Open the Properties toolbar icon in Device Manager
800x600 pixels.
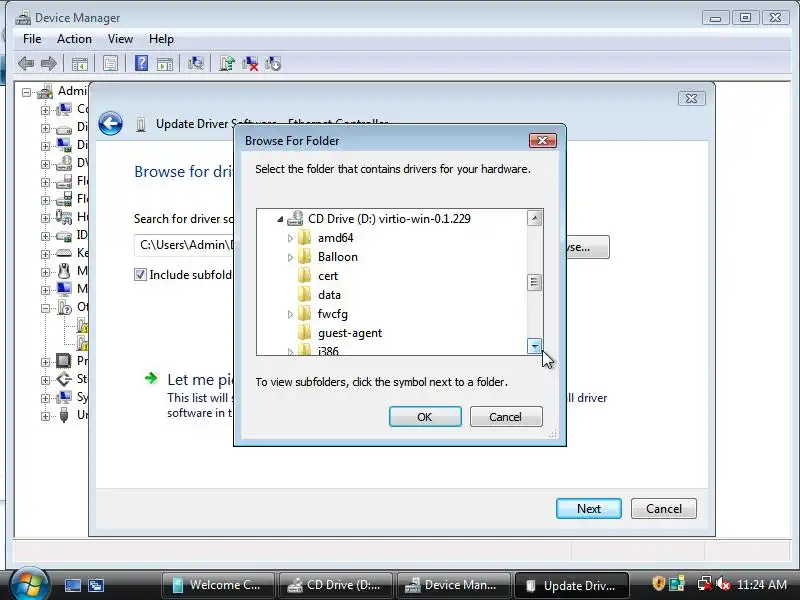click(x=110, y=64)
